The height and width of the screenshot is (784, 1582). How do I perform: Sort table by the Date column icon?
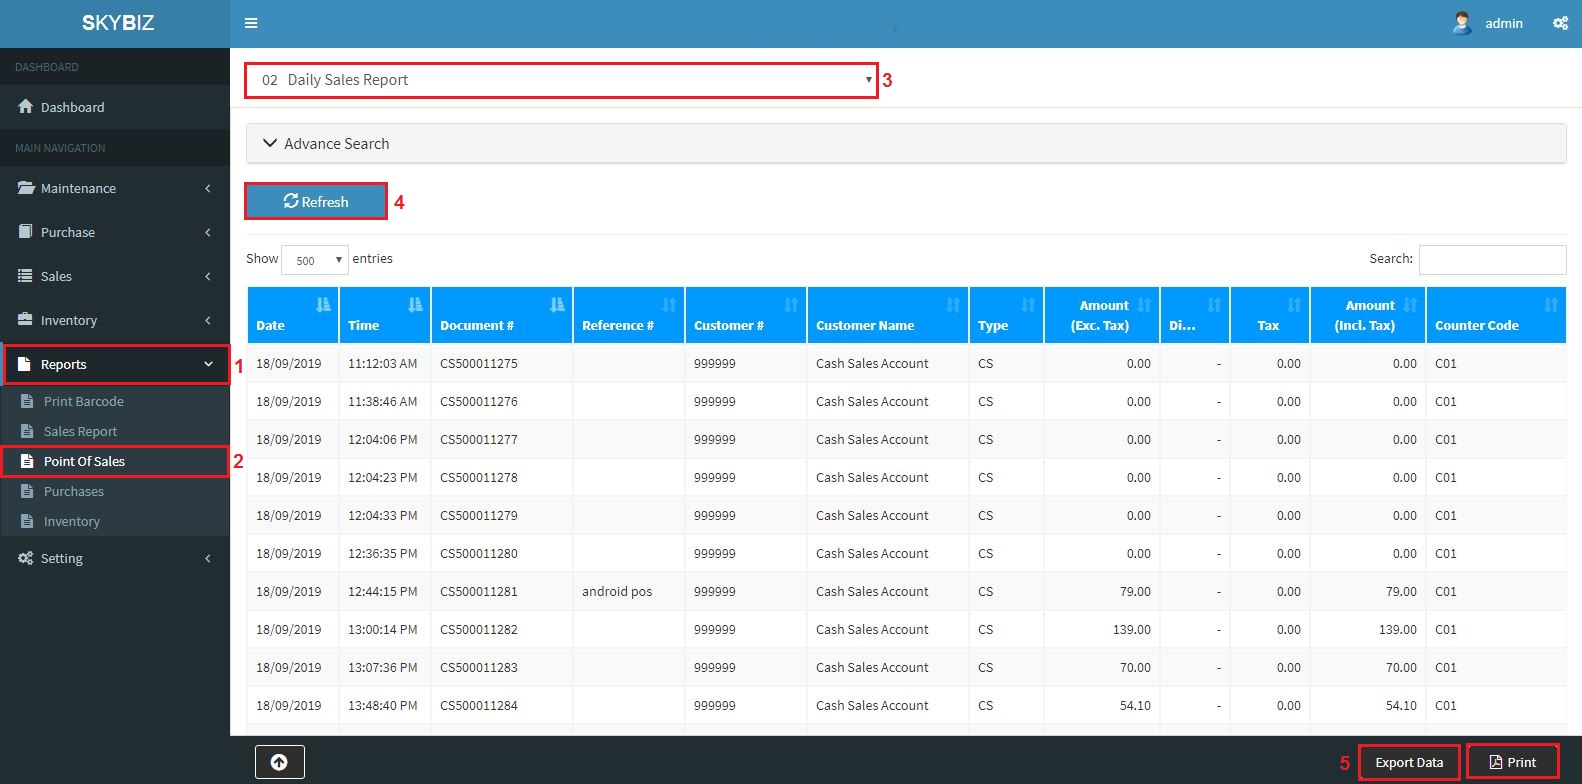(x=323, y=305)
